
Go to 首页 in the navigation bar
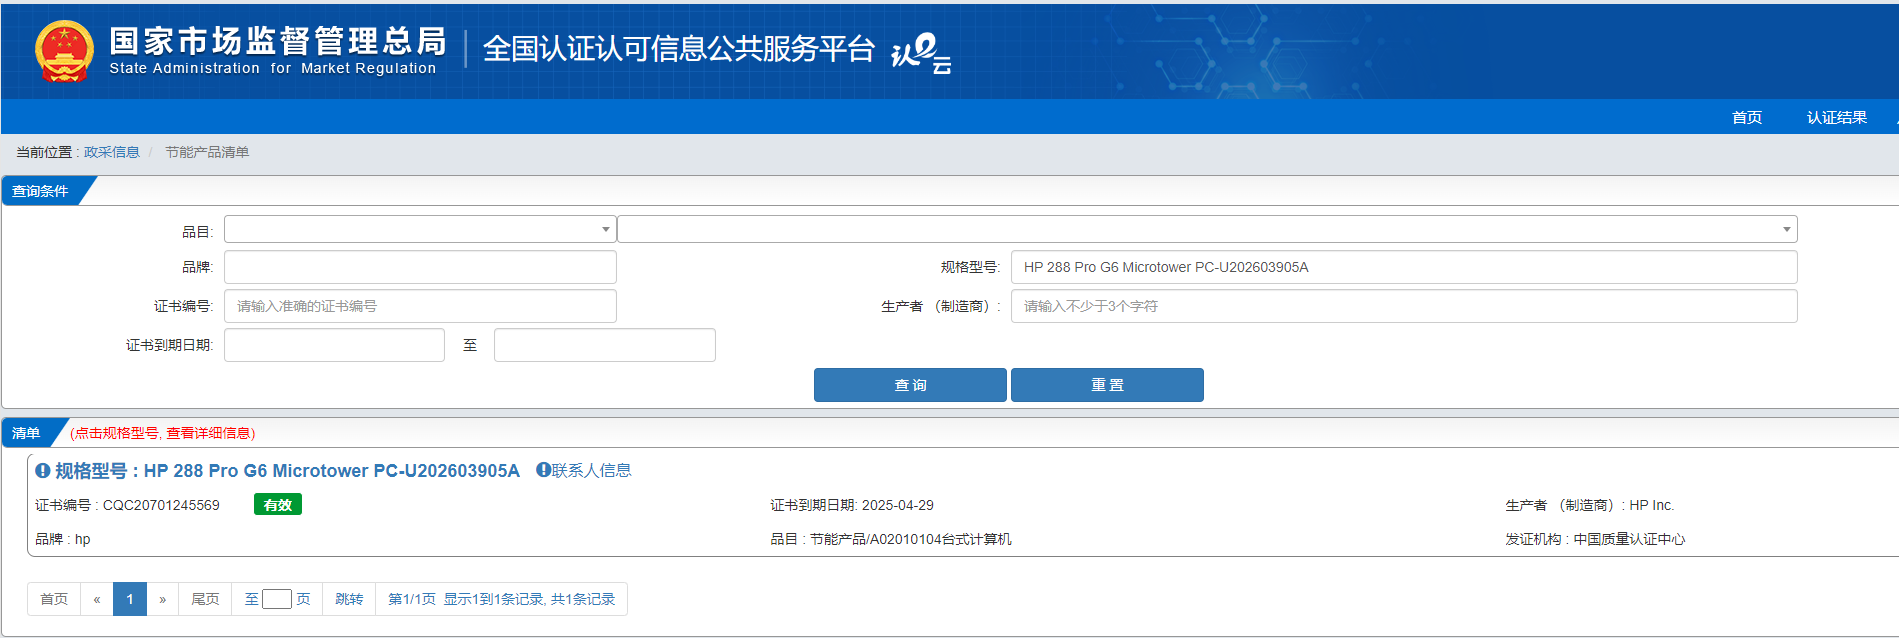[1747, 117]
